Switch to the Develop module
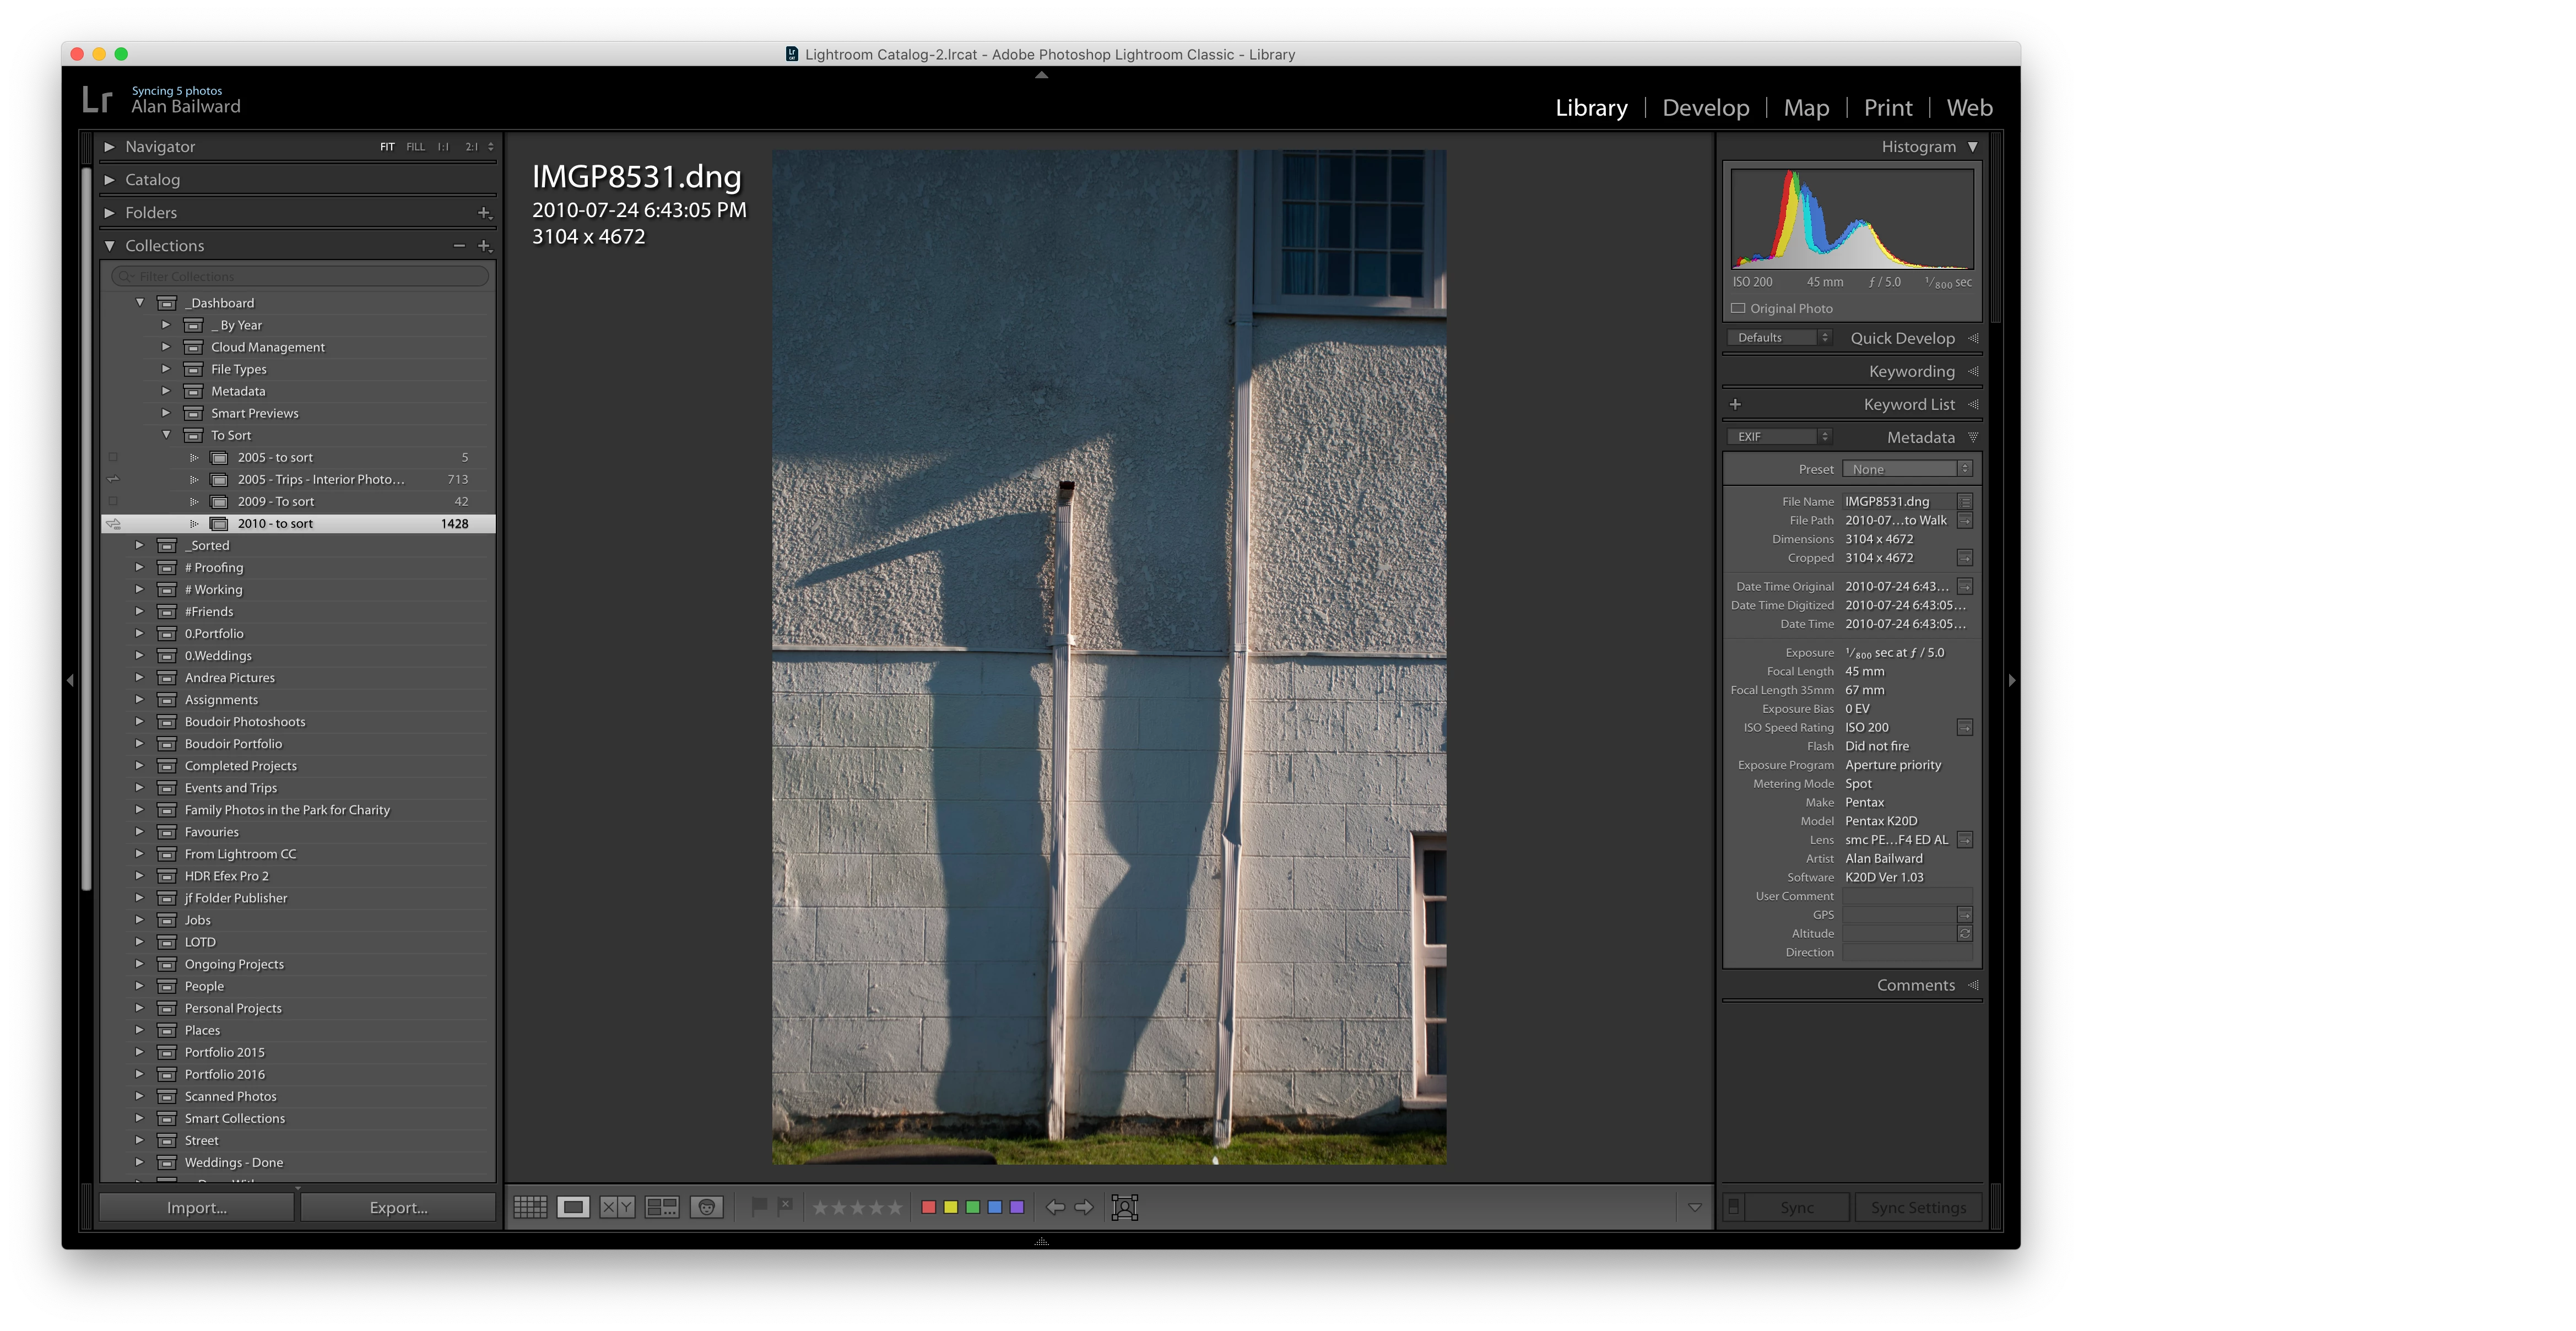Image resolution: width=2576 pixels, height=1331 pixels. (x=1705, y=107)
